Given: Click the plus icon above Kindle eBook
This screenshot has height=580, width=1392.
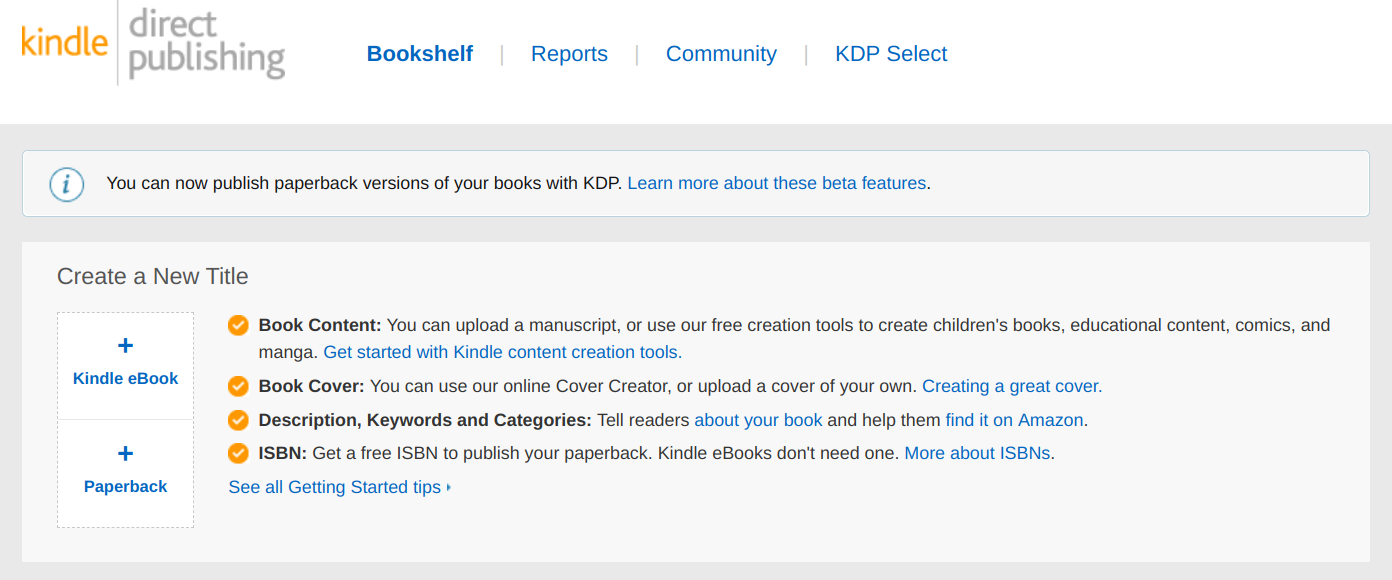Looking at the screenshot, I should point(126,346).
